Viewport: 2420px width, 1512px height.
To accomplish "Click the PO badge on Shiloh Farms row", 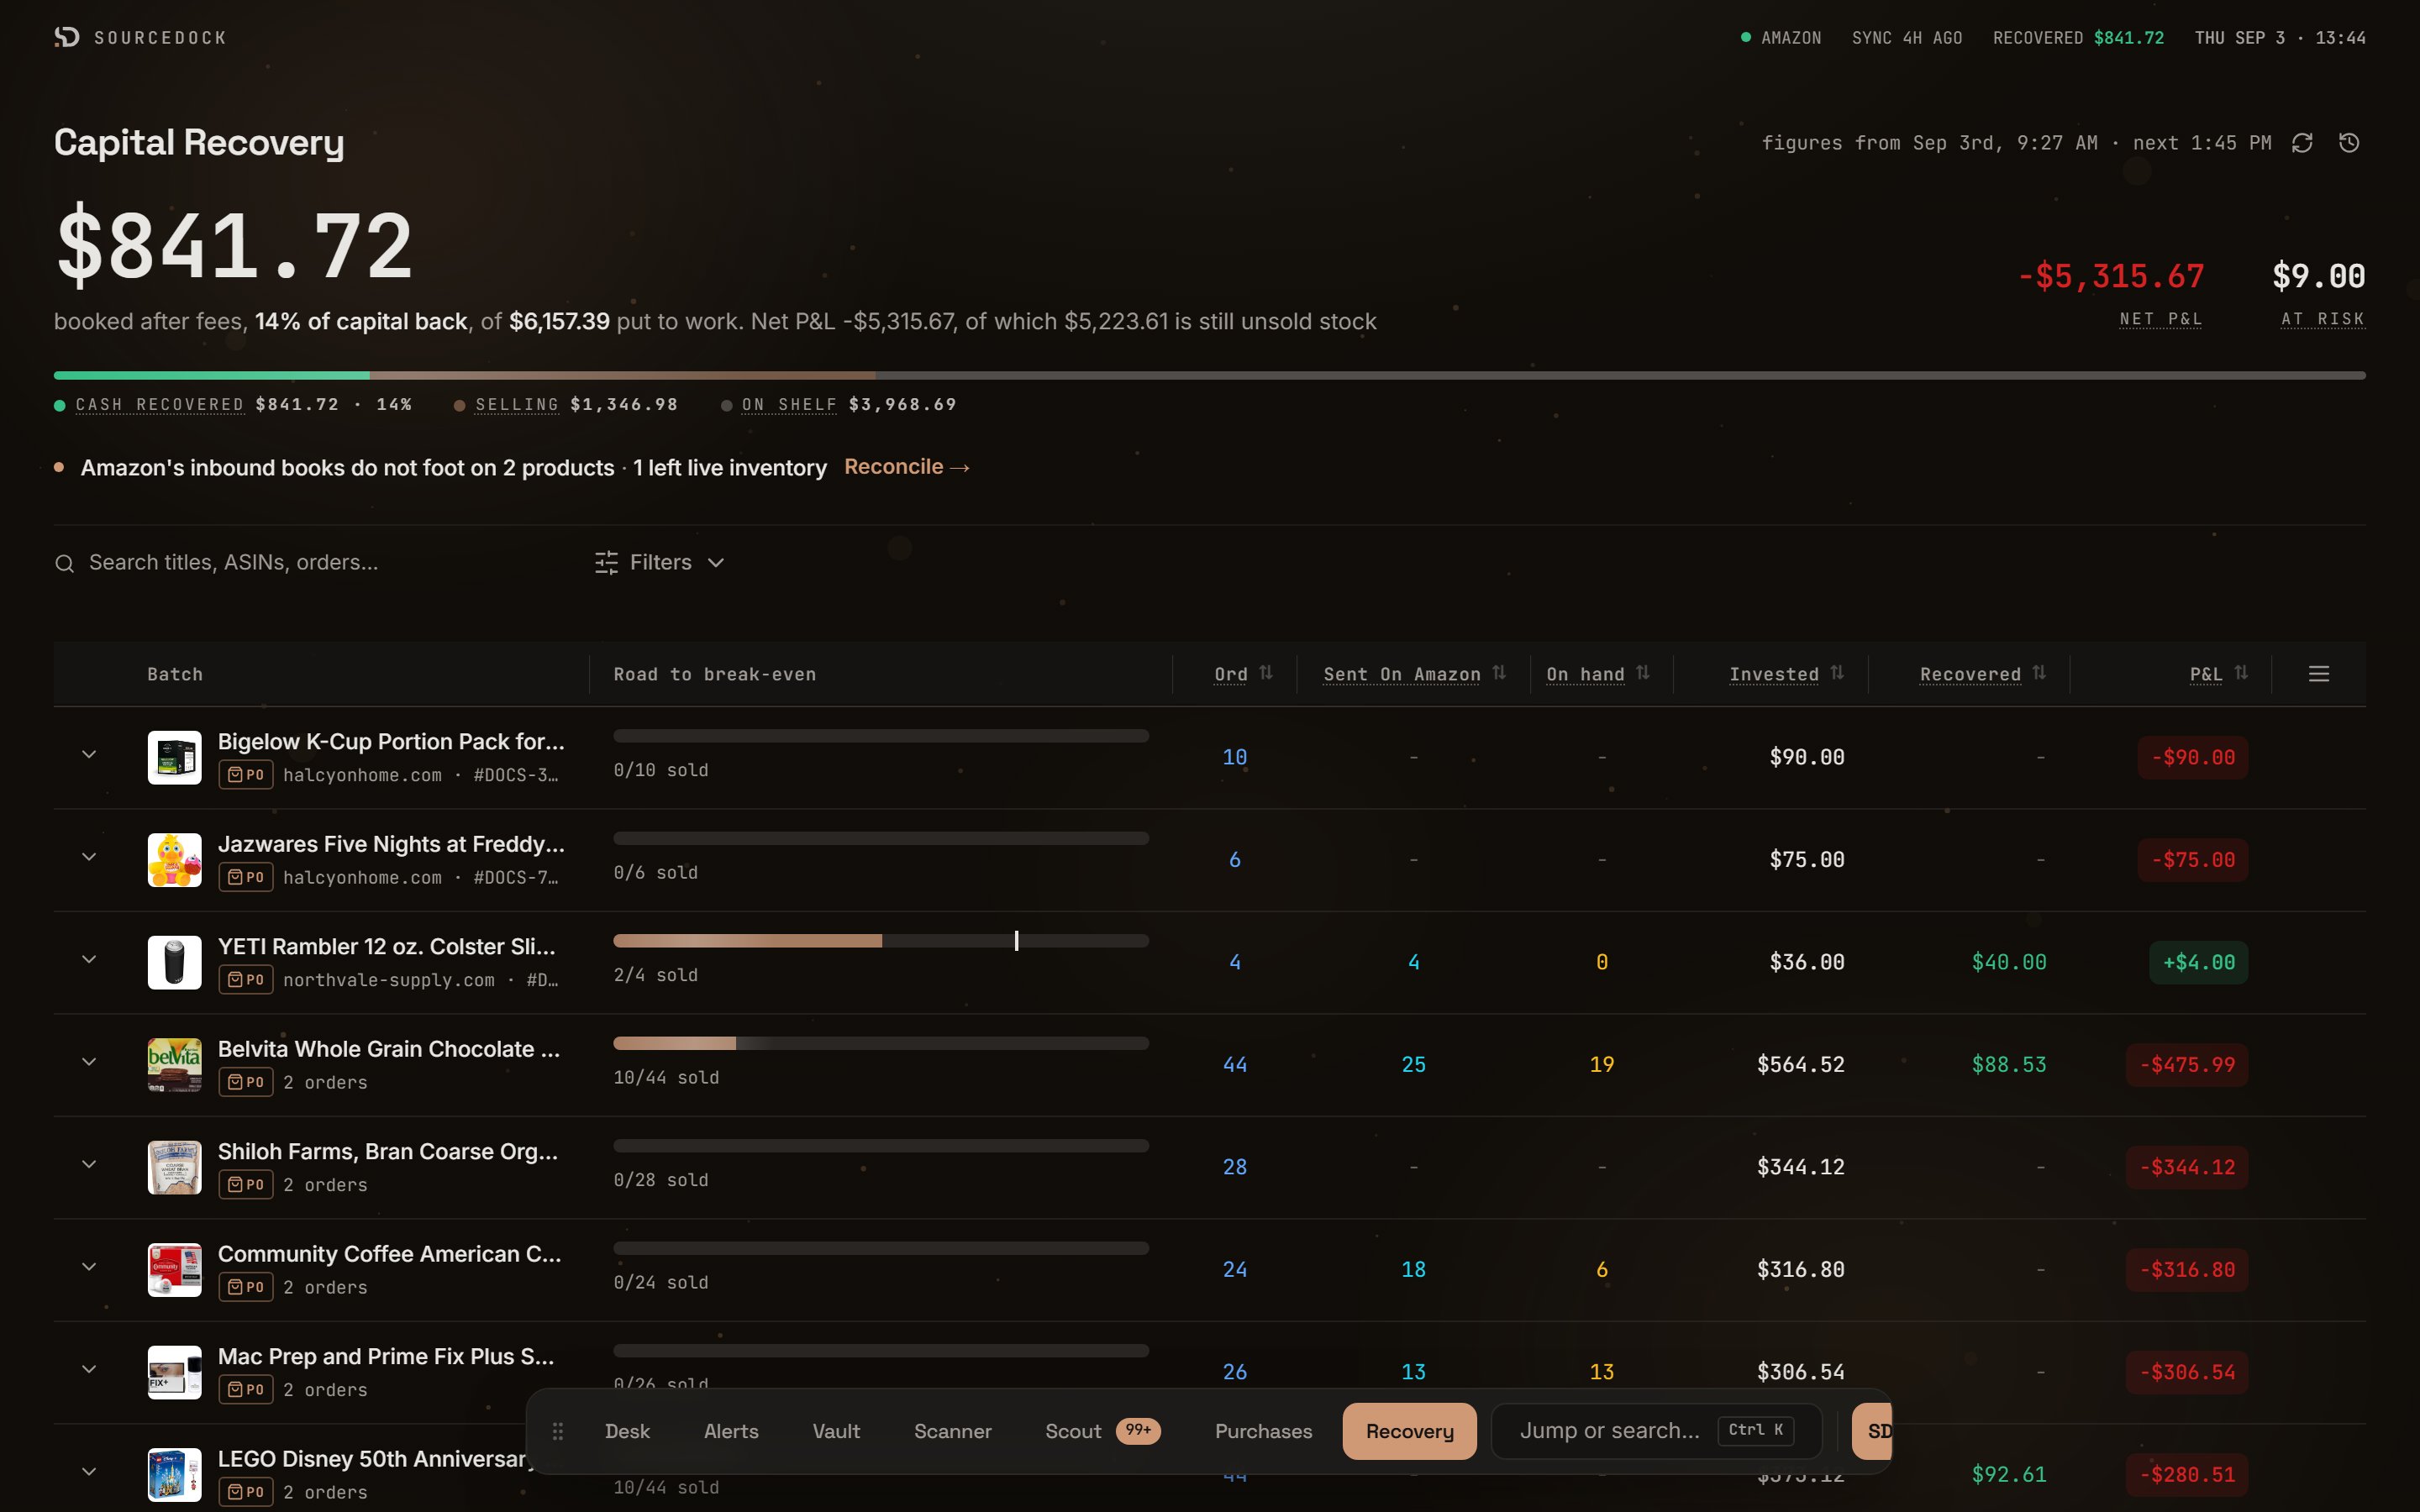I will pos(245,1184).
